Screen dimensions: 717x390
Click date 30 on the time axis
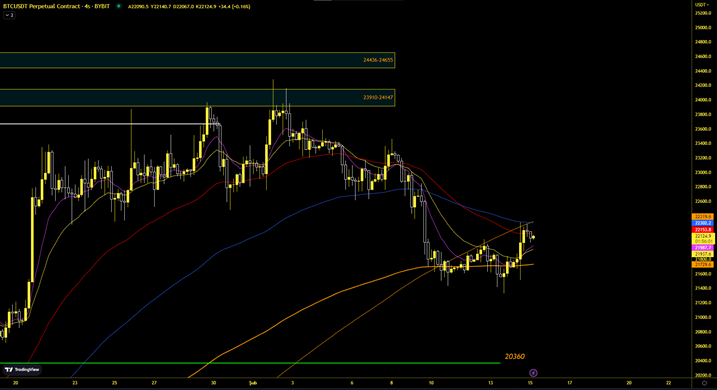click(214, 383)
